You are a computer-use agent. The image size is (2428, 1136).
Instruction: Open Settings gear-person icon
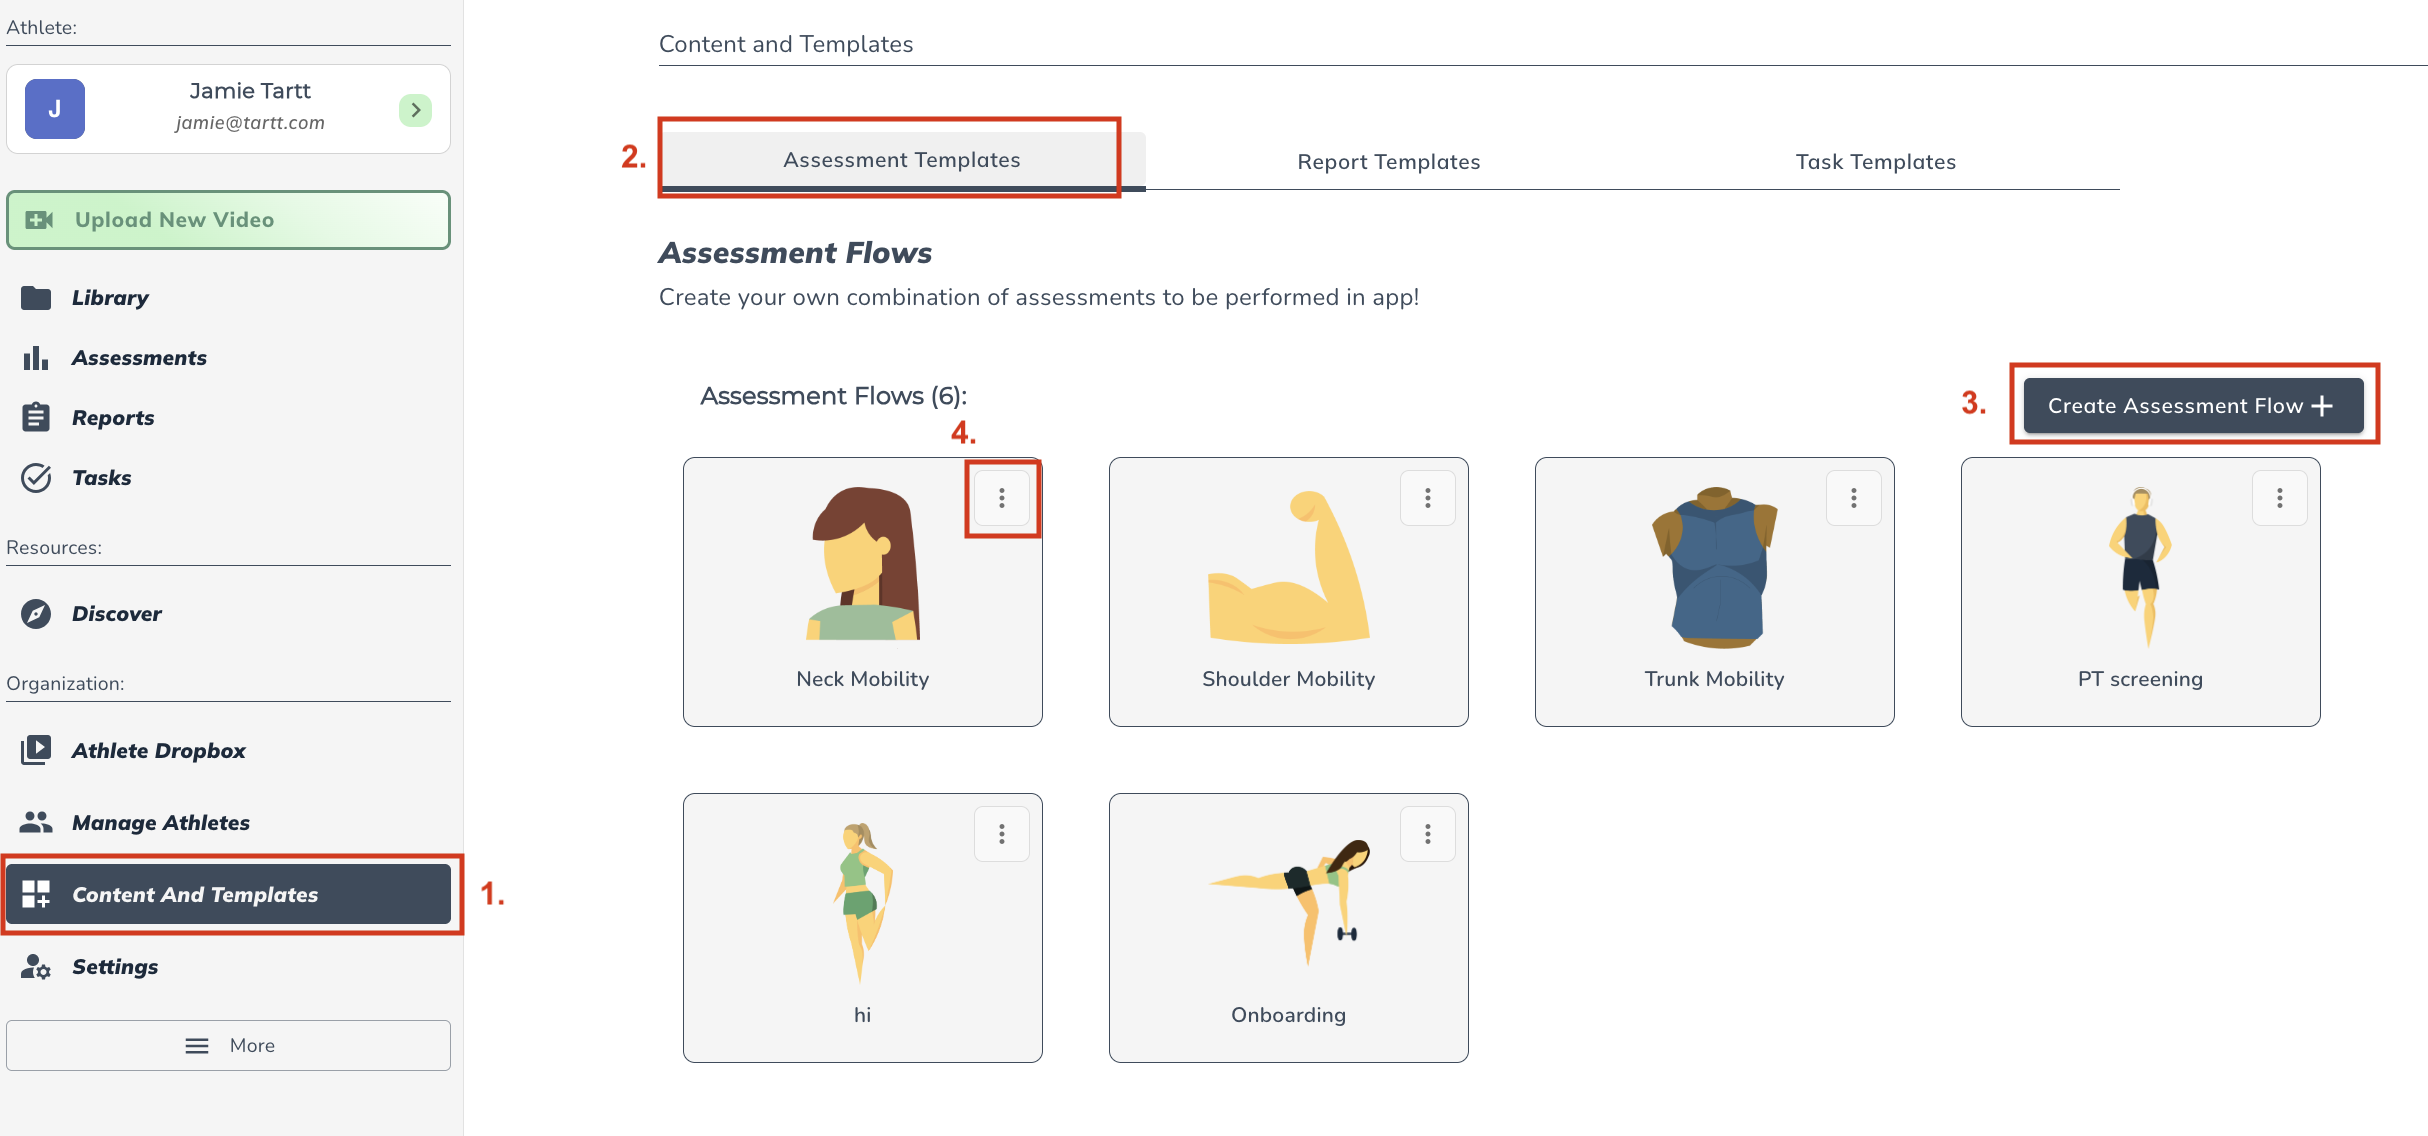(36, 967)
